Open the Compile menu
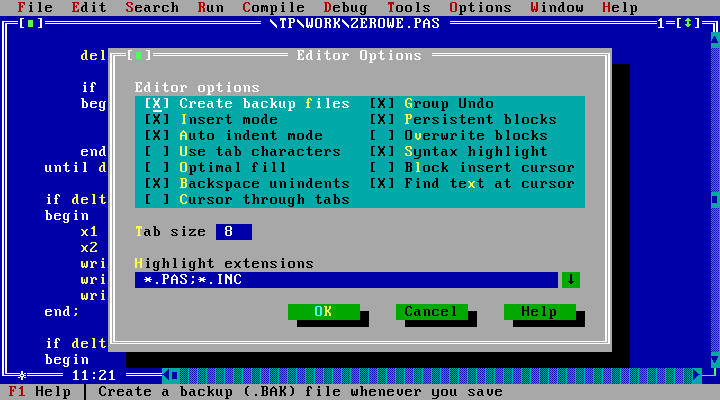This screenshot has height=400, width=720. click(275, 7)
